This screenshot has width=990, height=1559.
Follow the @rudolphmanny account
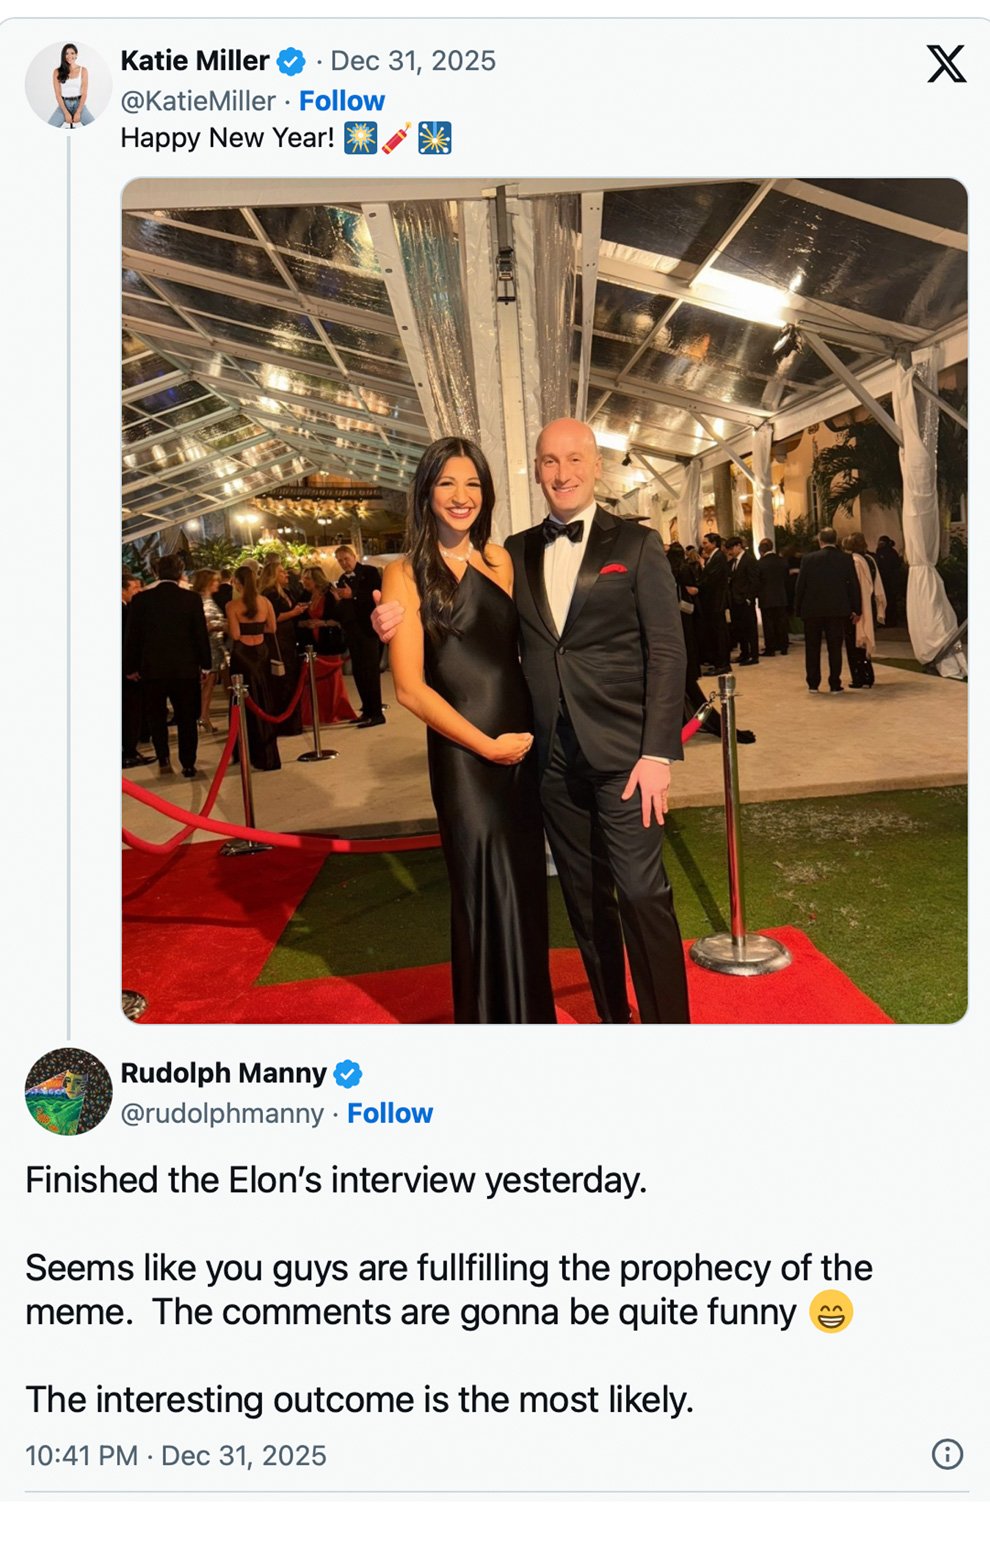pos(390,1113)
